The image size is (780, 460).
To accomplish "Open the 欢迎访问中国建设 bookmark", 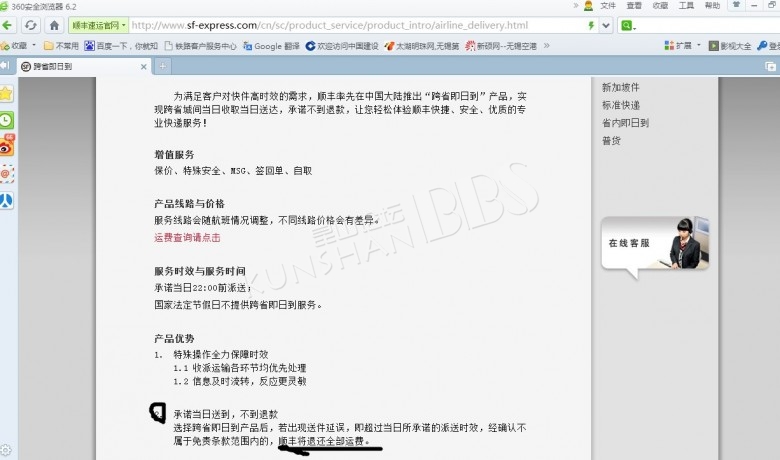I will tap(342, 46).
